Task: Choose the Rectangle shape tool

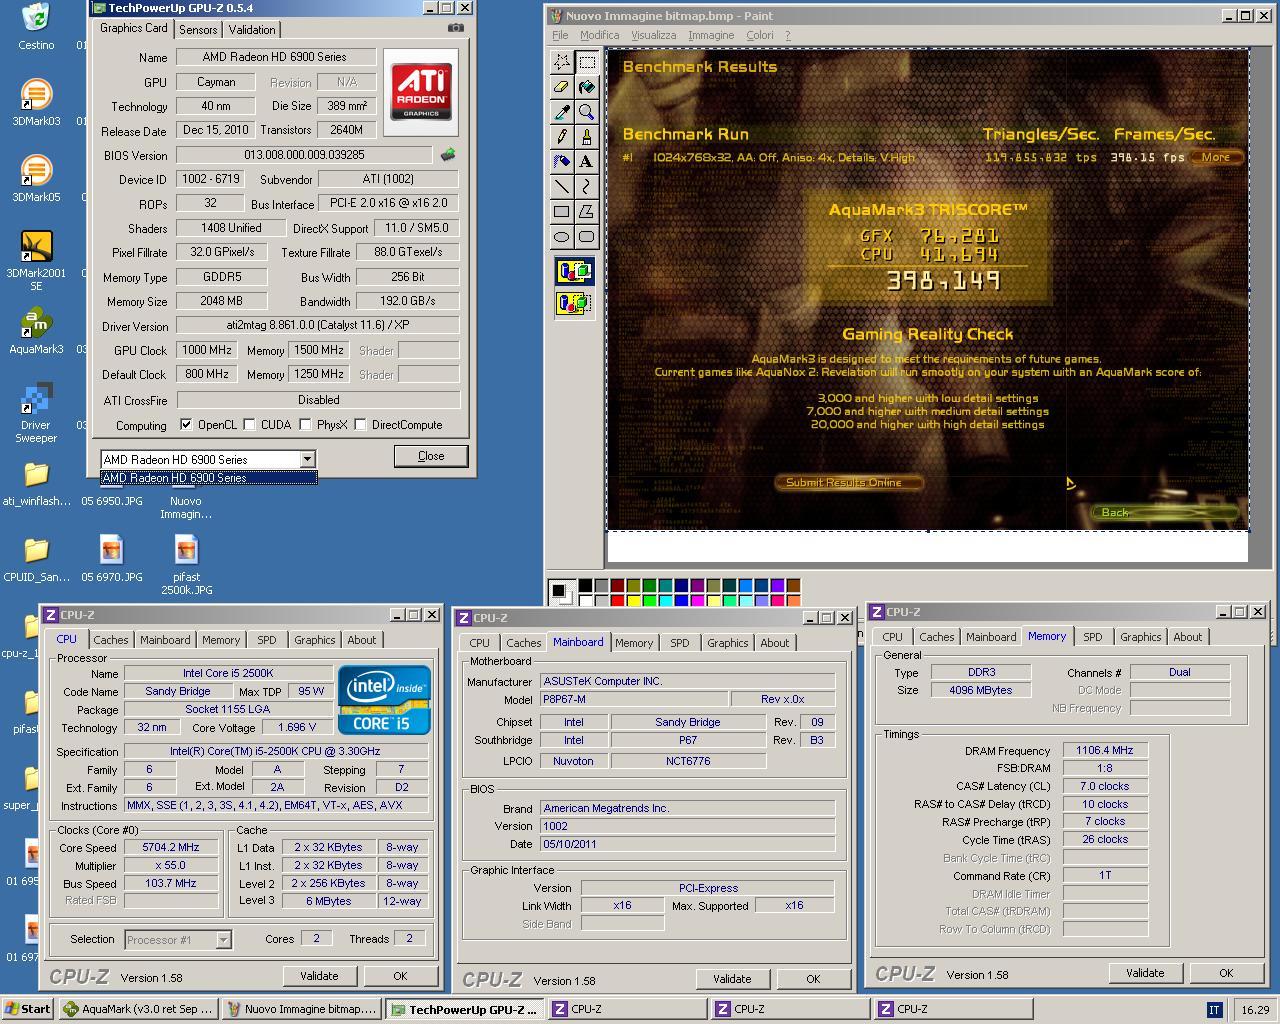Action: coord(562,212)
